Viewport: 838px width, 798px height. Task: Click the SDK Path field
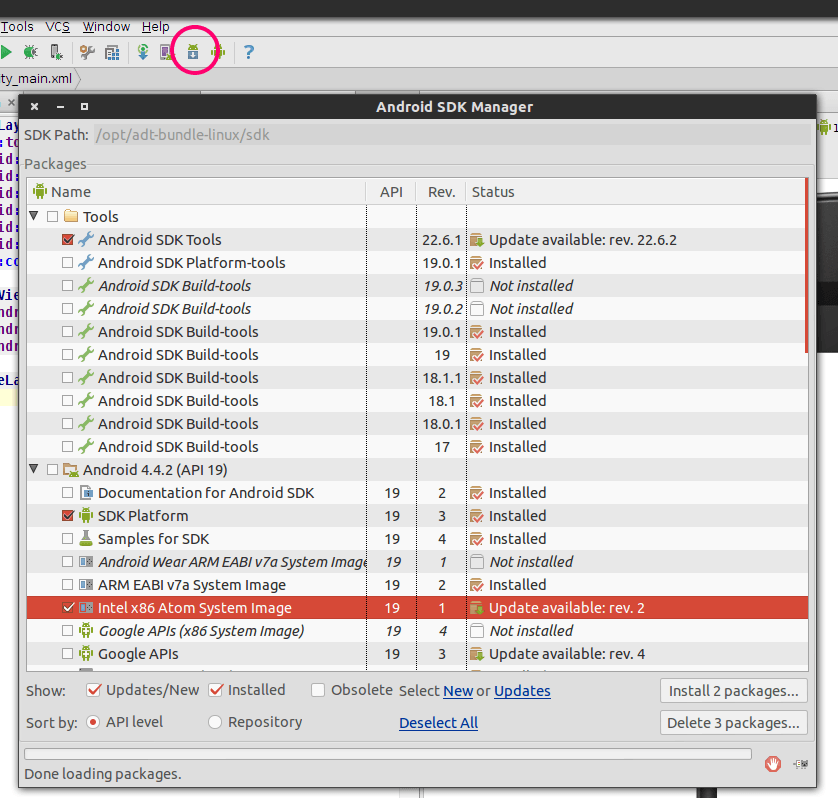tap(452, 135)
